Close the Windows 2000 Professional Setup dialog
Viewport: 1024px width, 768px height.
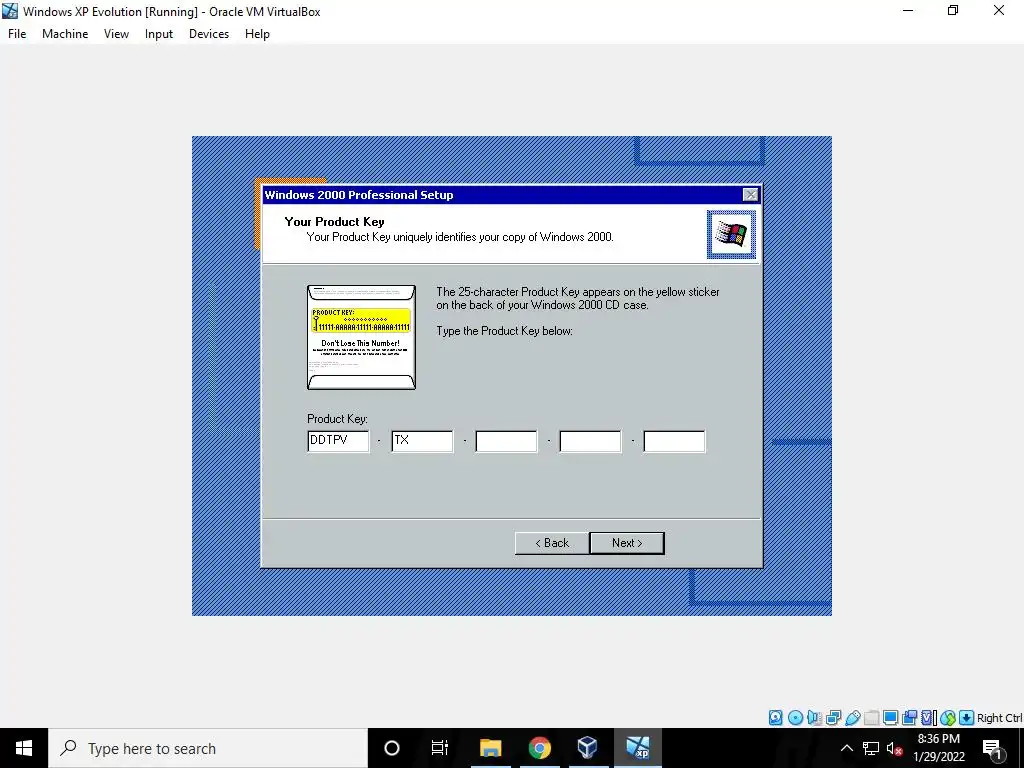(750, 195)
